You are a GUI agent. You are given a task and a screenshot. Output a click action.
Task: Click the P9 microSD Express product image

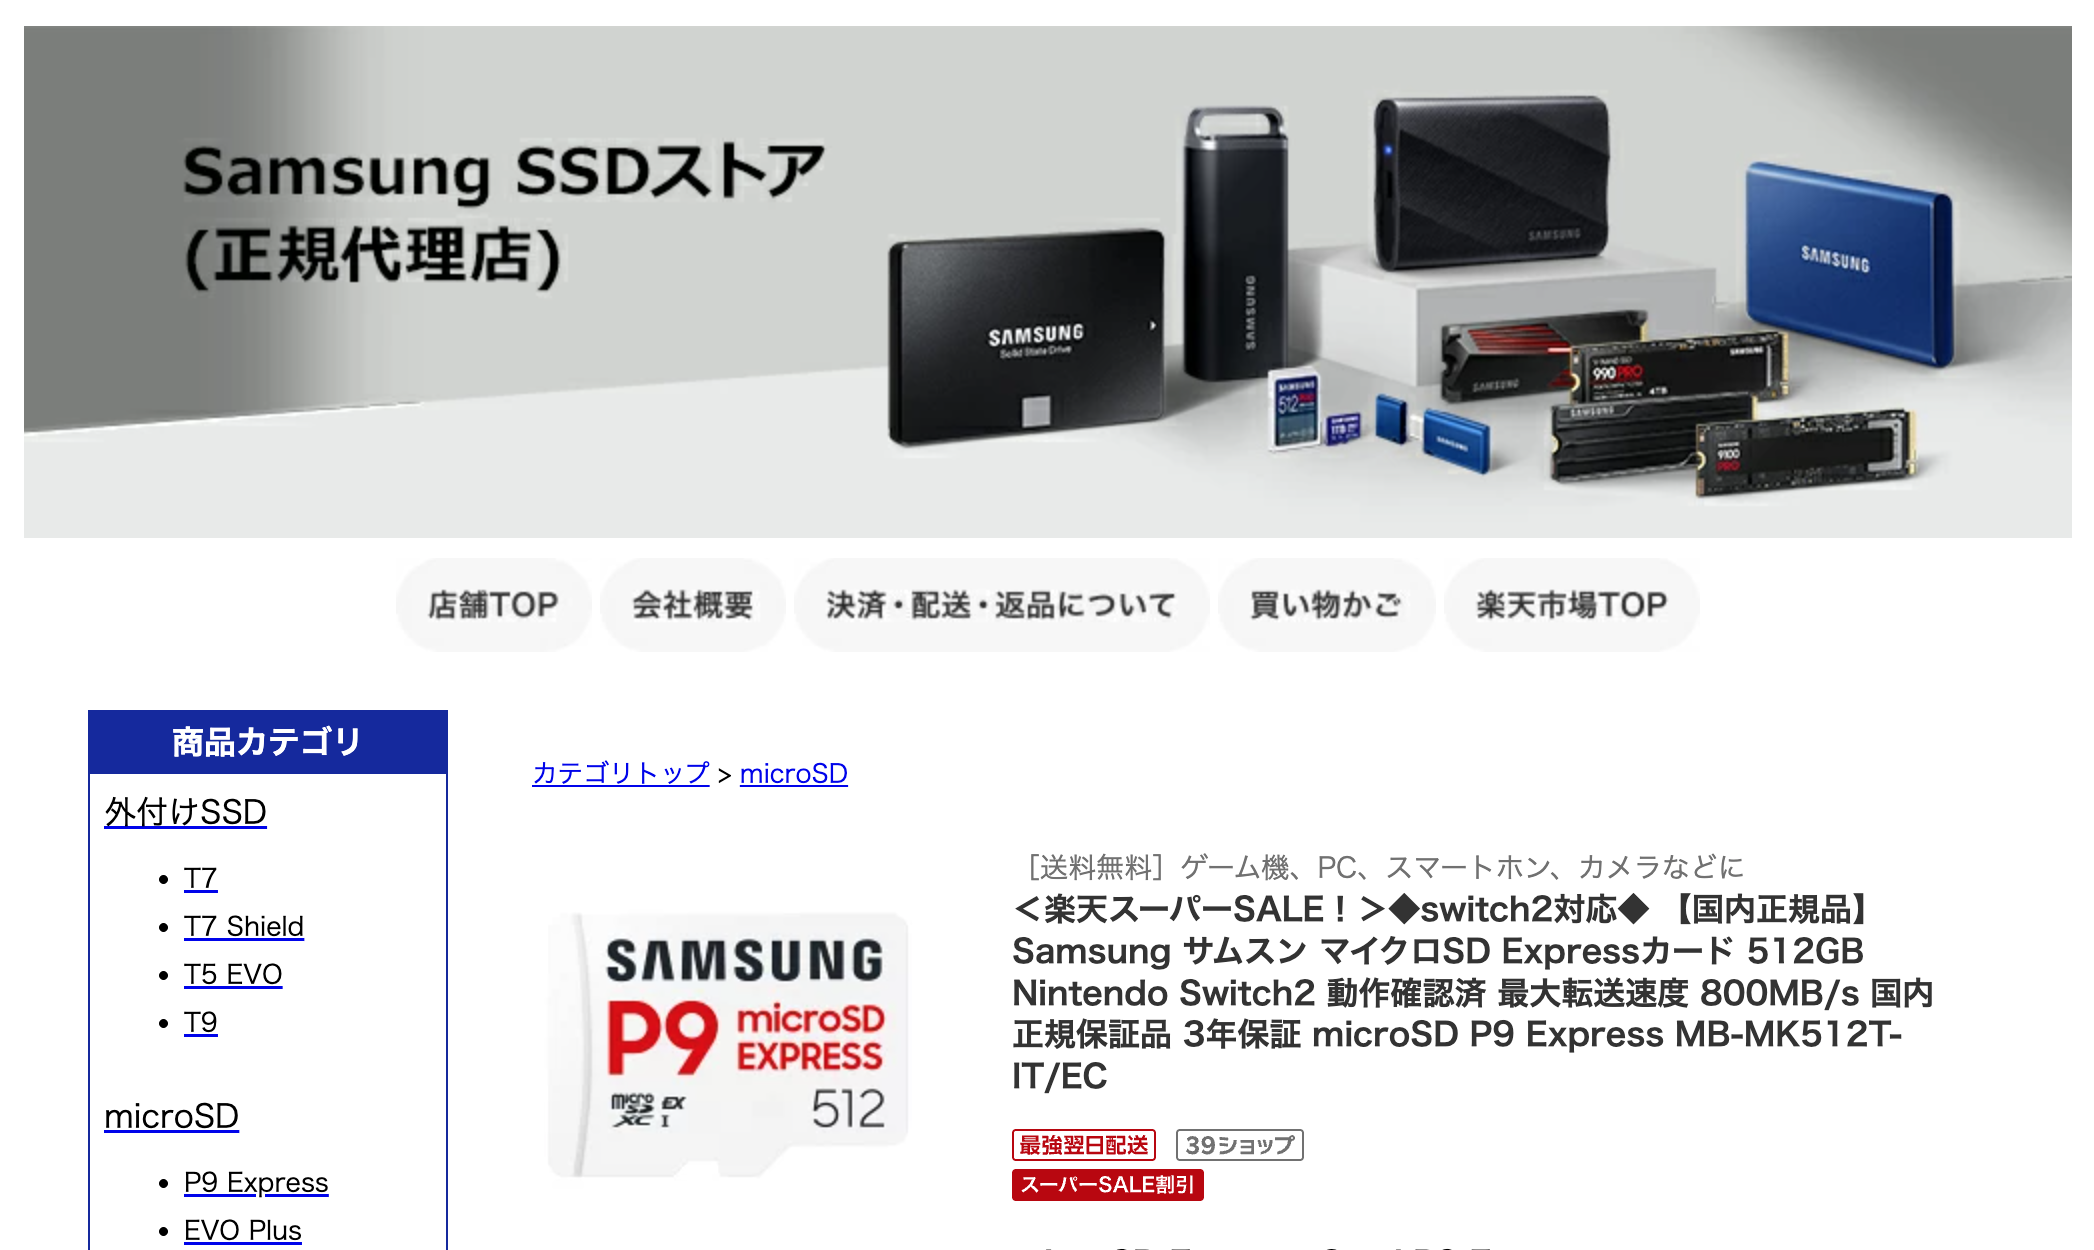pyautogui.click(x=728, y=1043)
